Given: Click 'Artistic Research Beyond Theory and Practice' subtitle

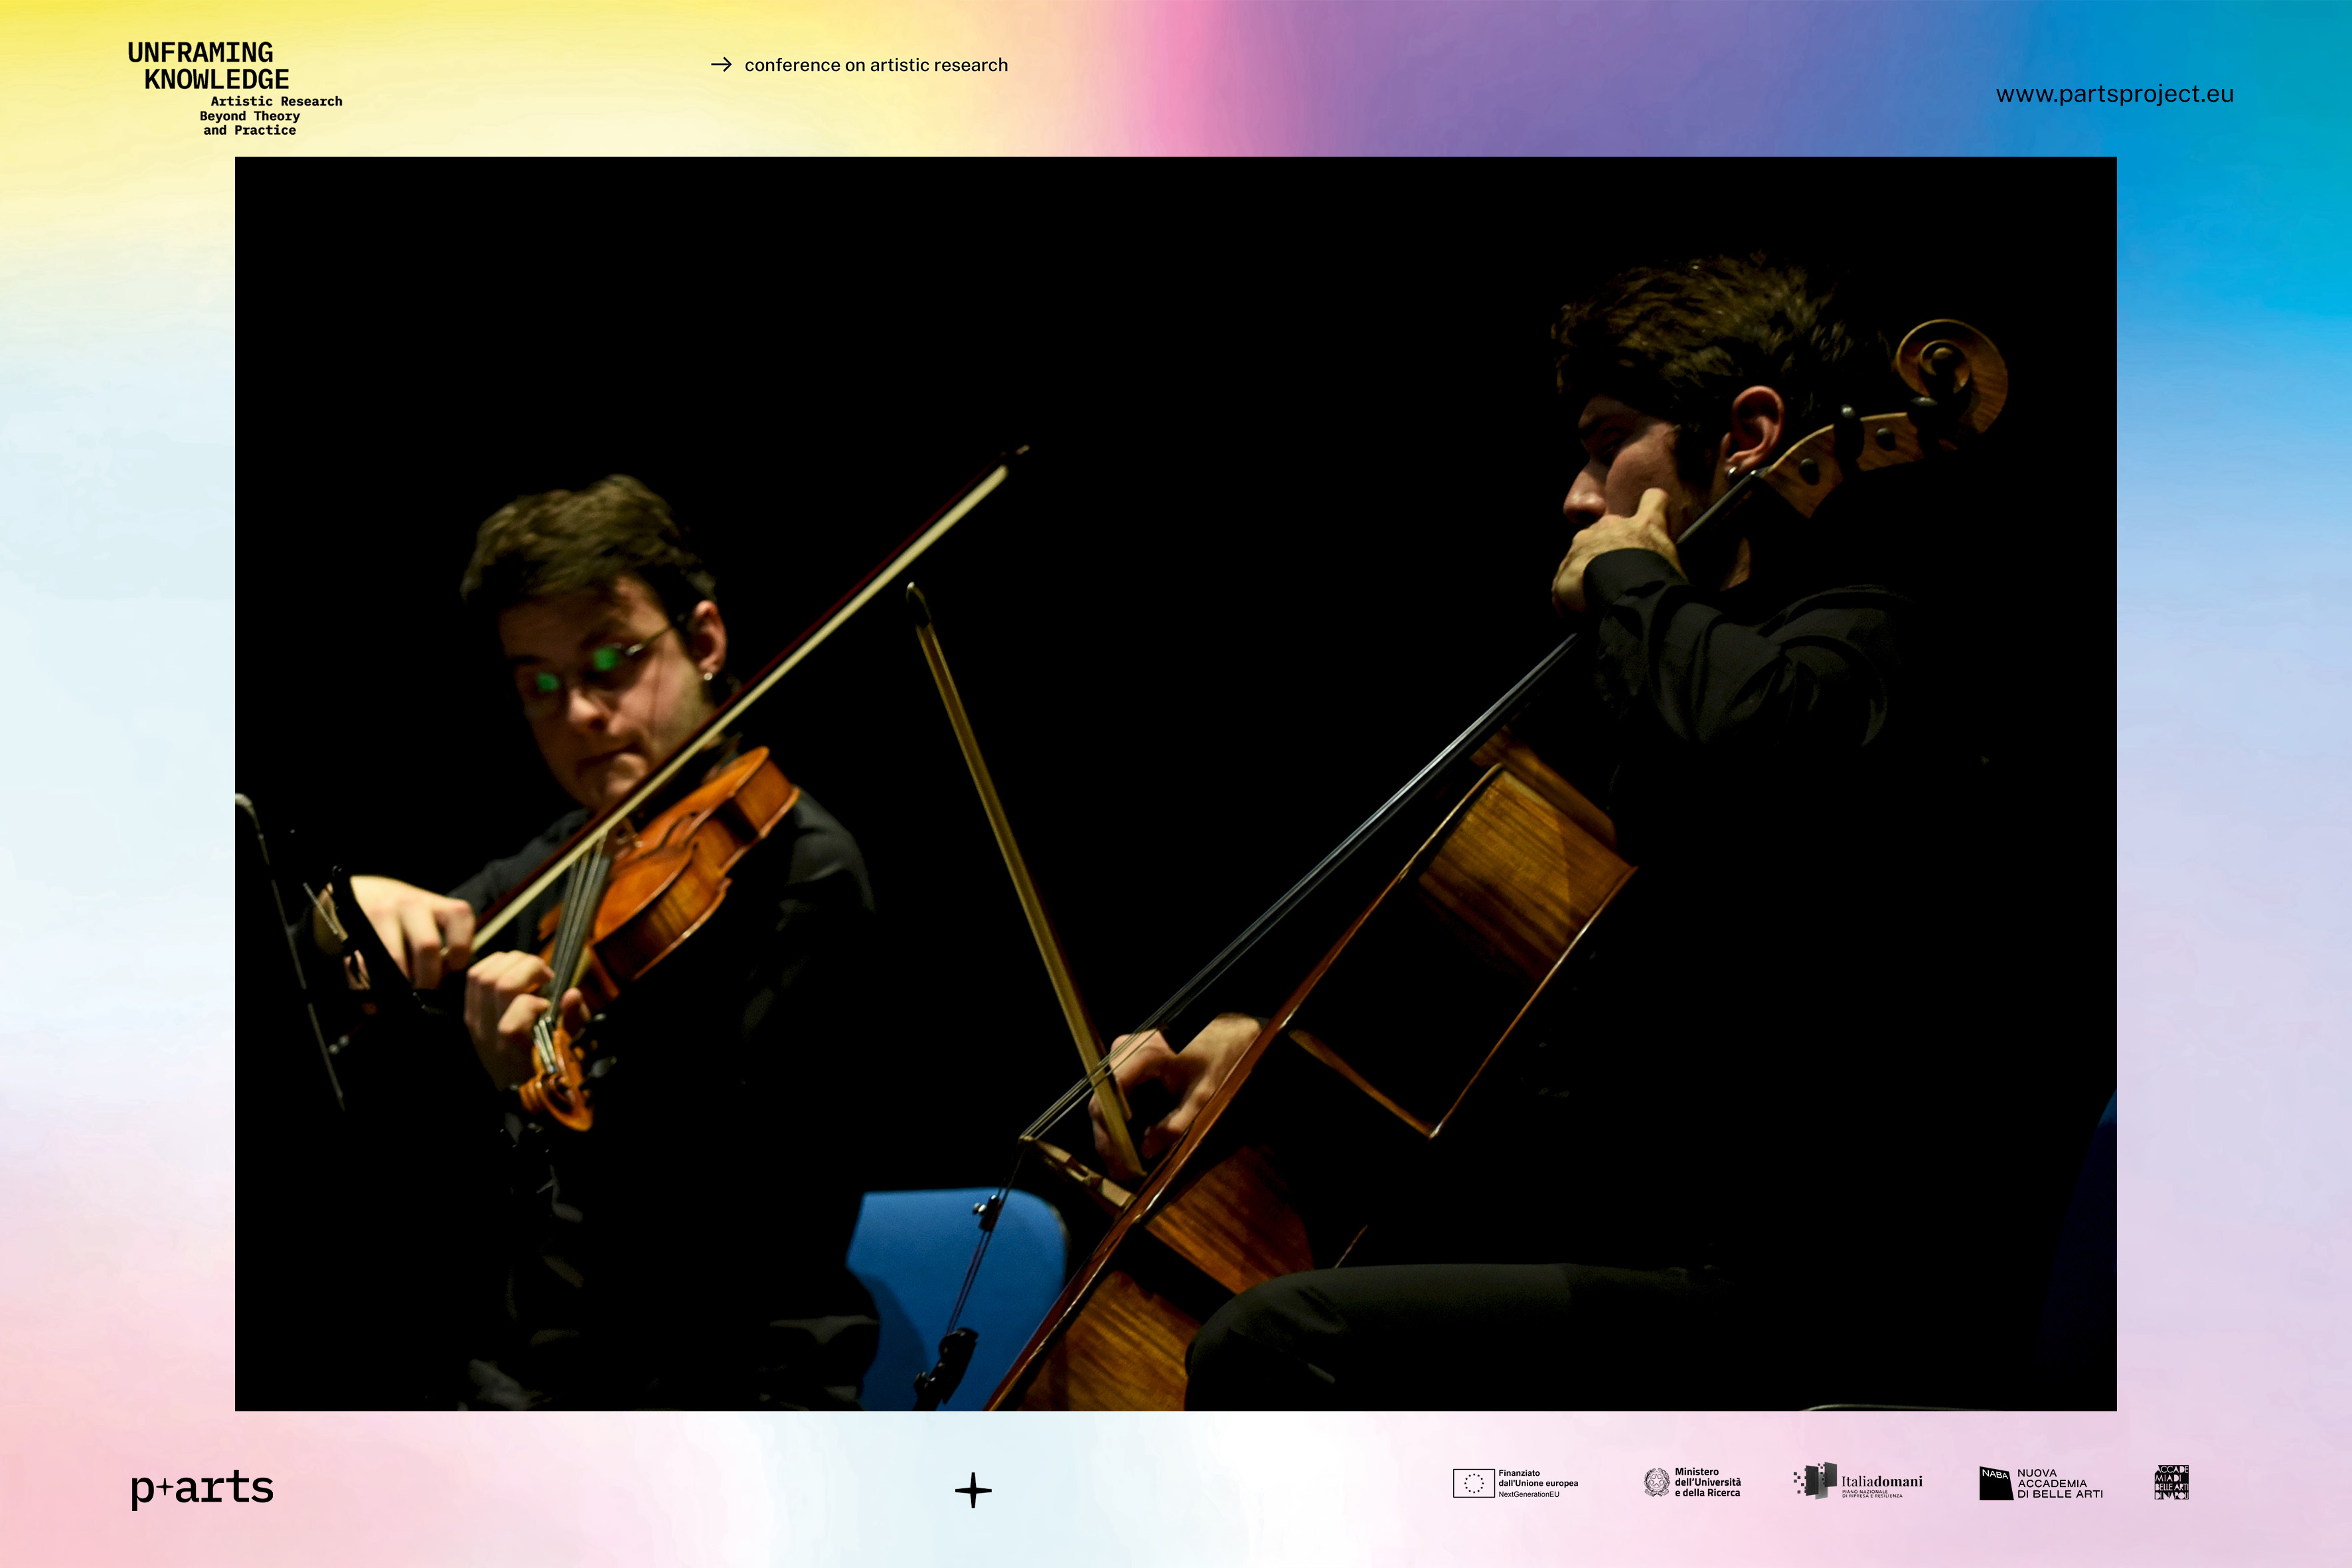Looking at the screenshot, I should (x=271, y=116).
